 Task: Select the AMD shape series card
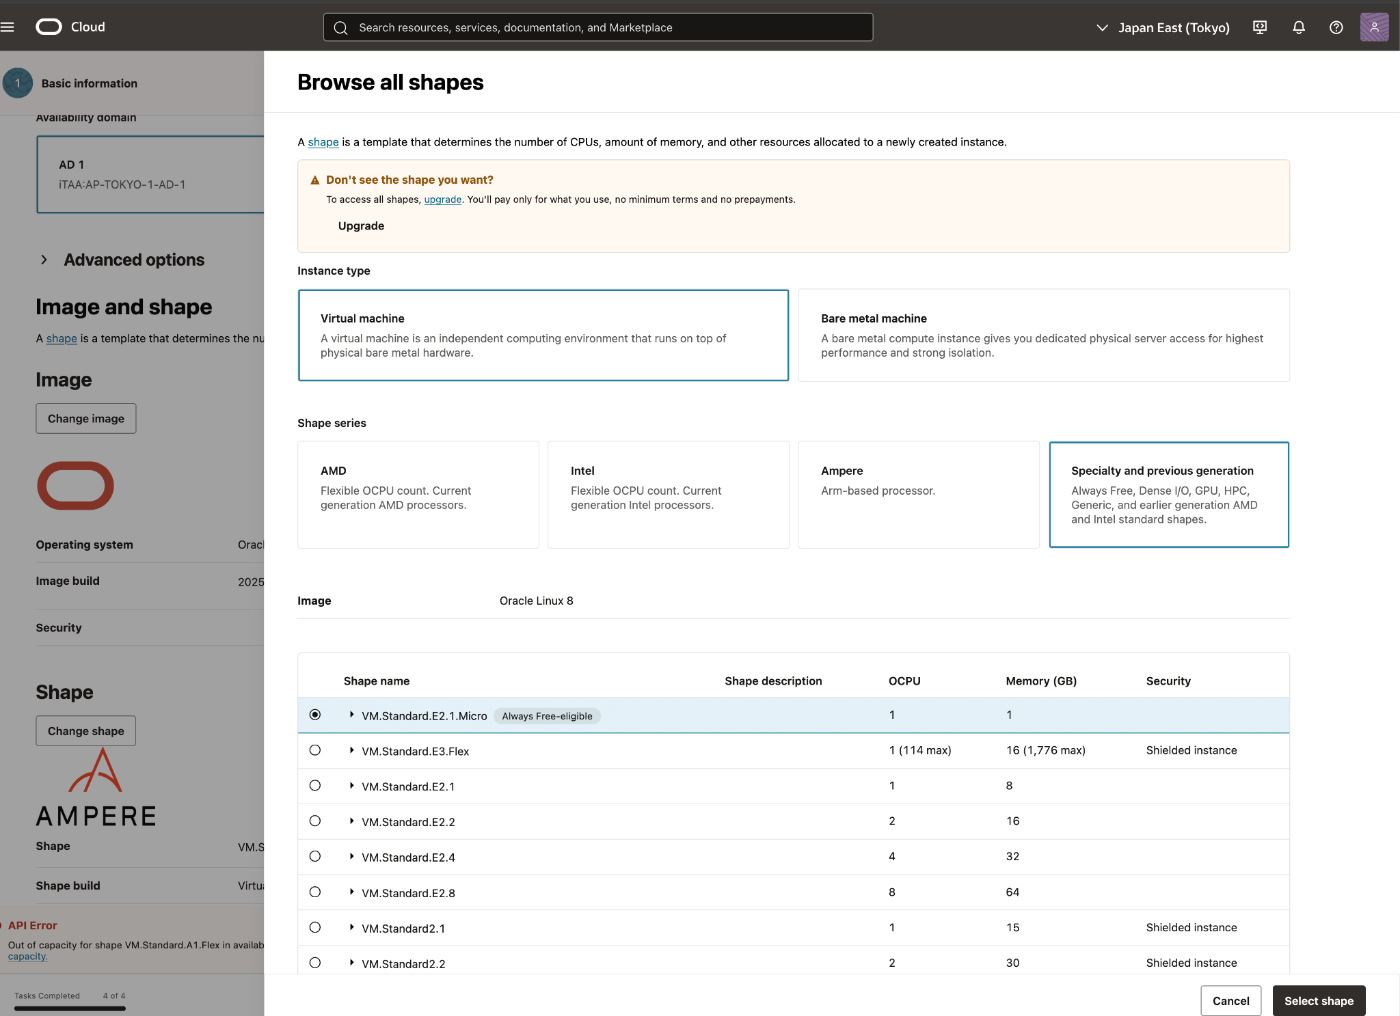pos(418,495)
